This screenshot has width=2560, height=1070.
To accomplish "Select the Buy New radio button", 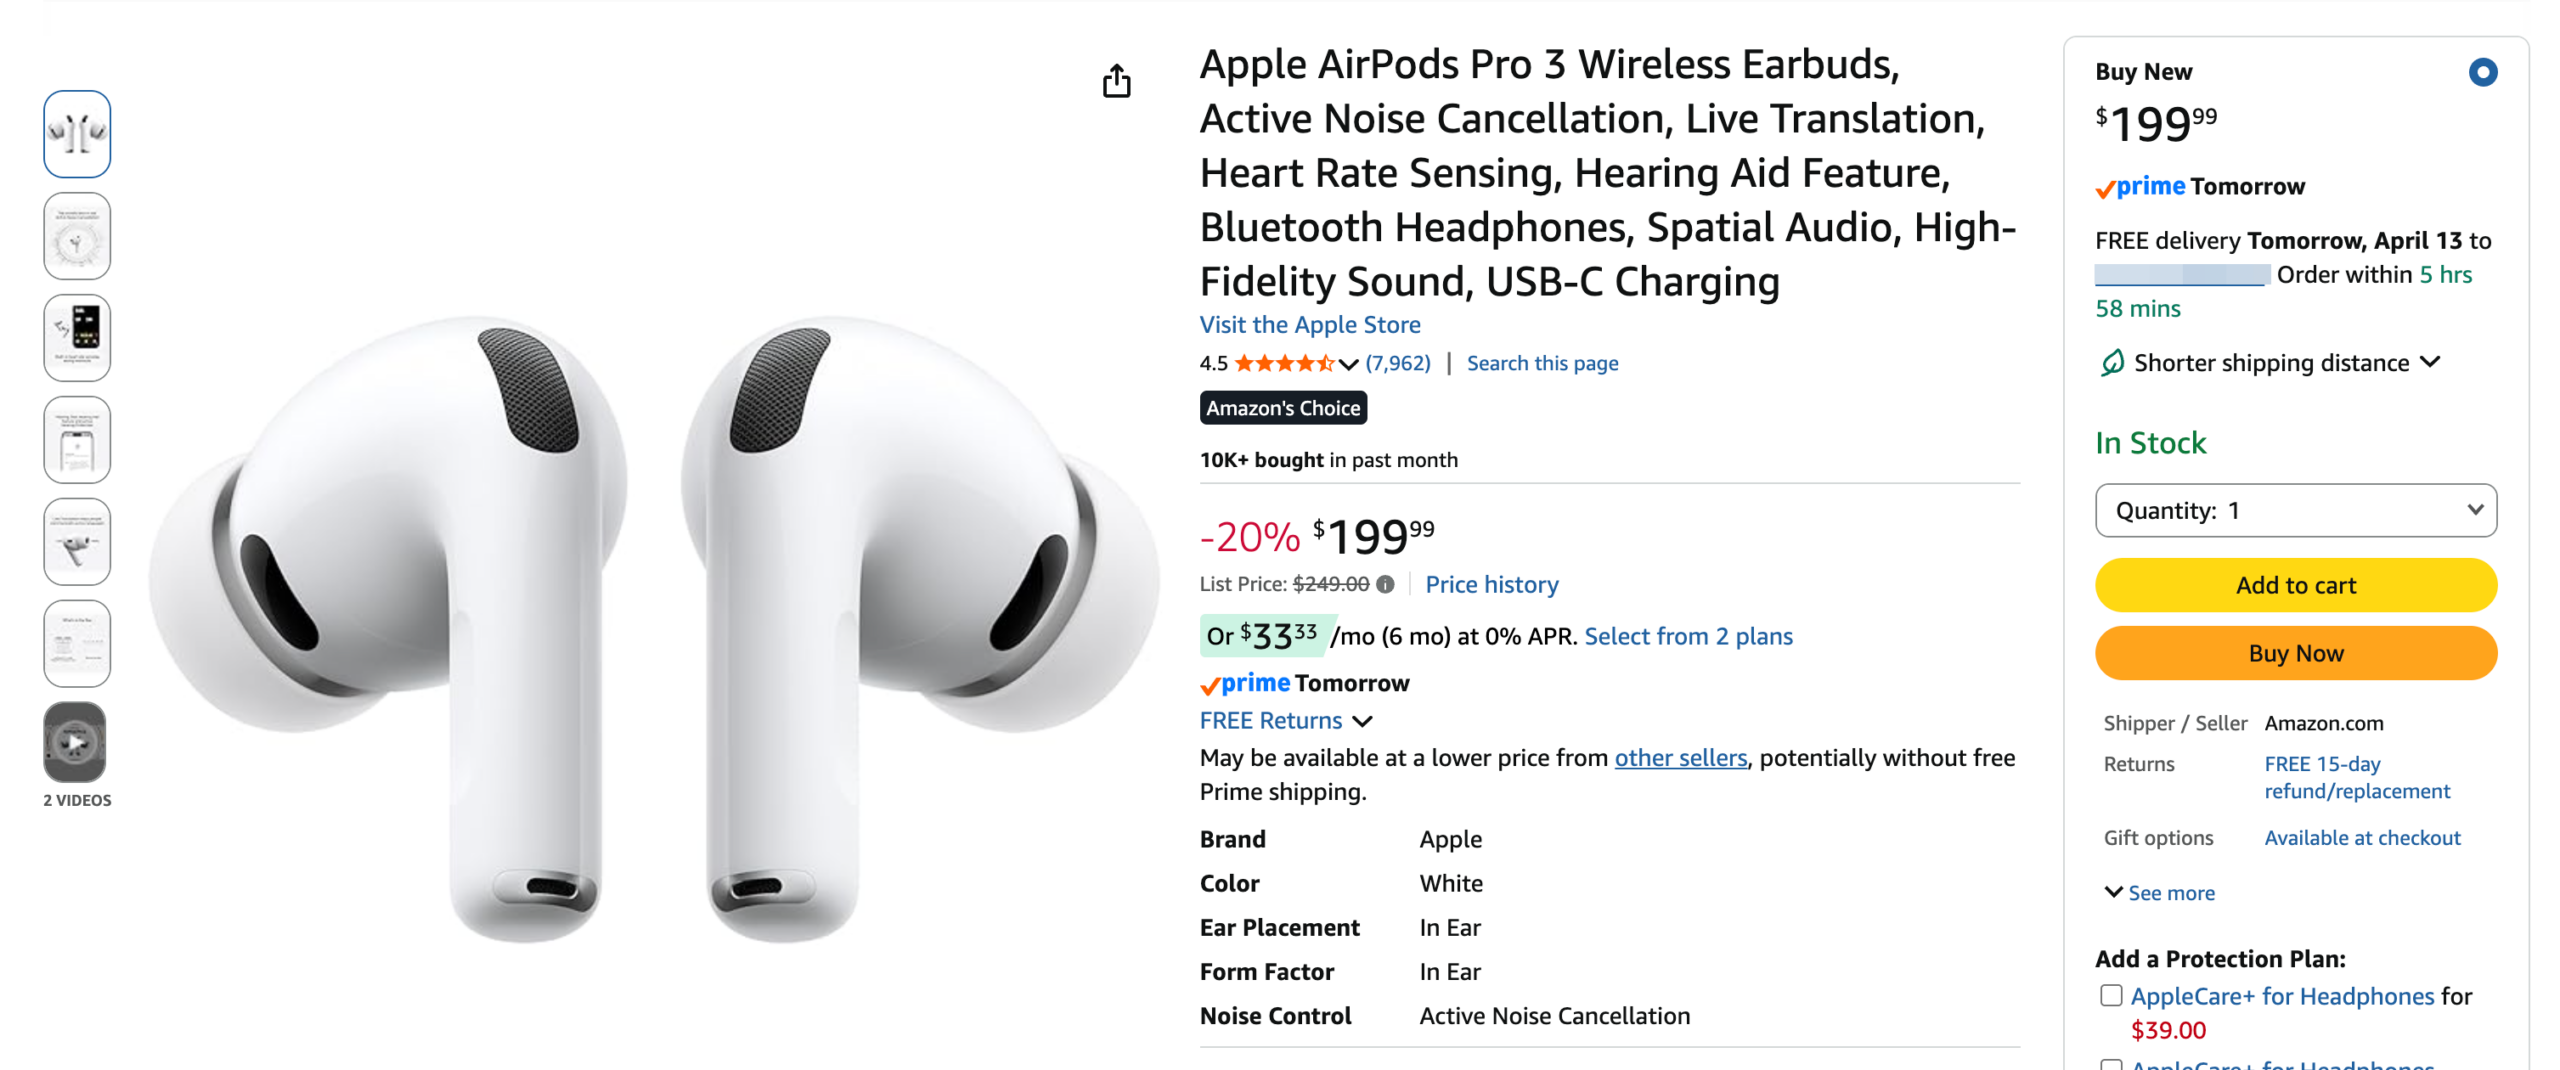I will click(2482, 72).
